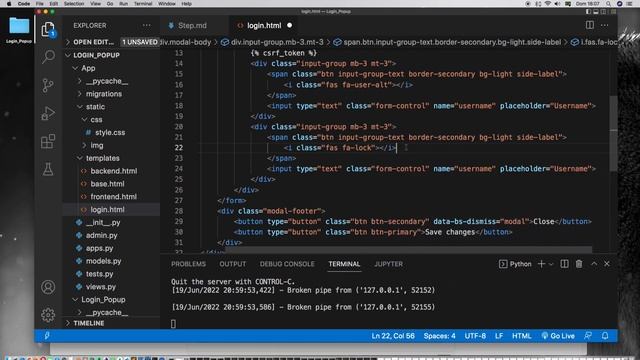Collapse the LOGIN_POPUP root folder
Viewport: 640px width, 360px height.
(x=96, y=55)
